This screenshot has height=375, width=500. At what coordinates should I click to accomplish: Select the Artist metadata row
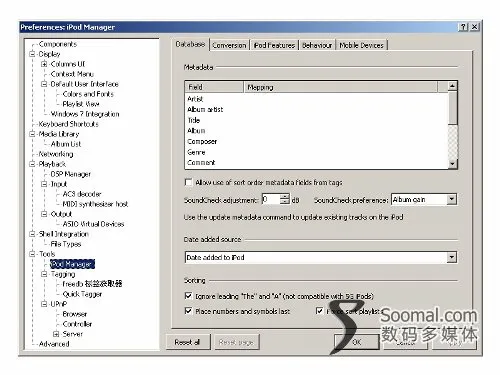(x=317, y=99)
